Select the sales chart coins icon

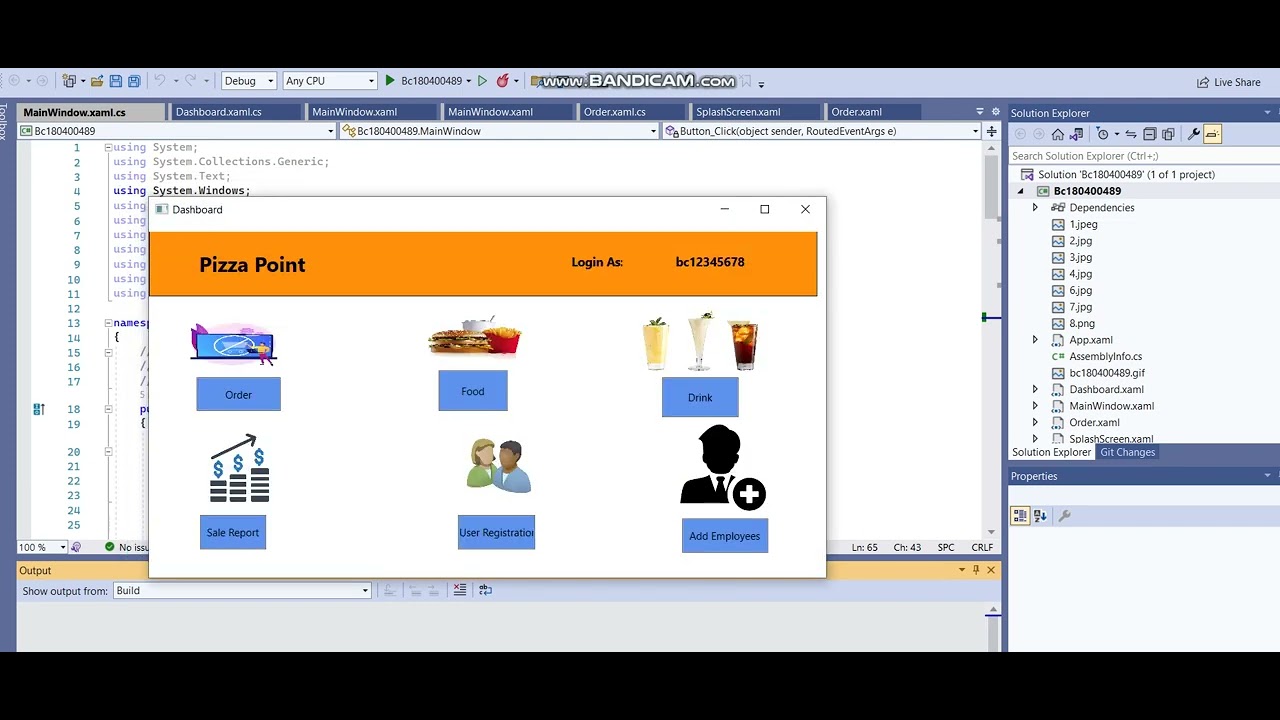coord(239,468)
